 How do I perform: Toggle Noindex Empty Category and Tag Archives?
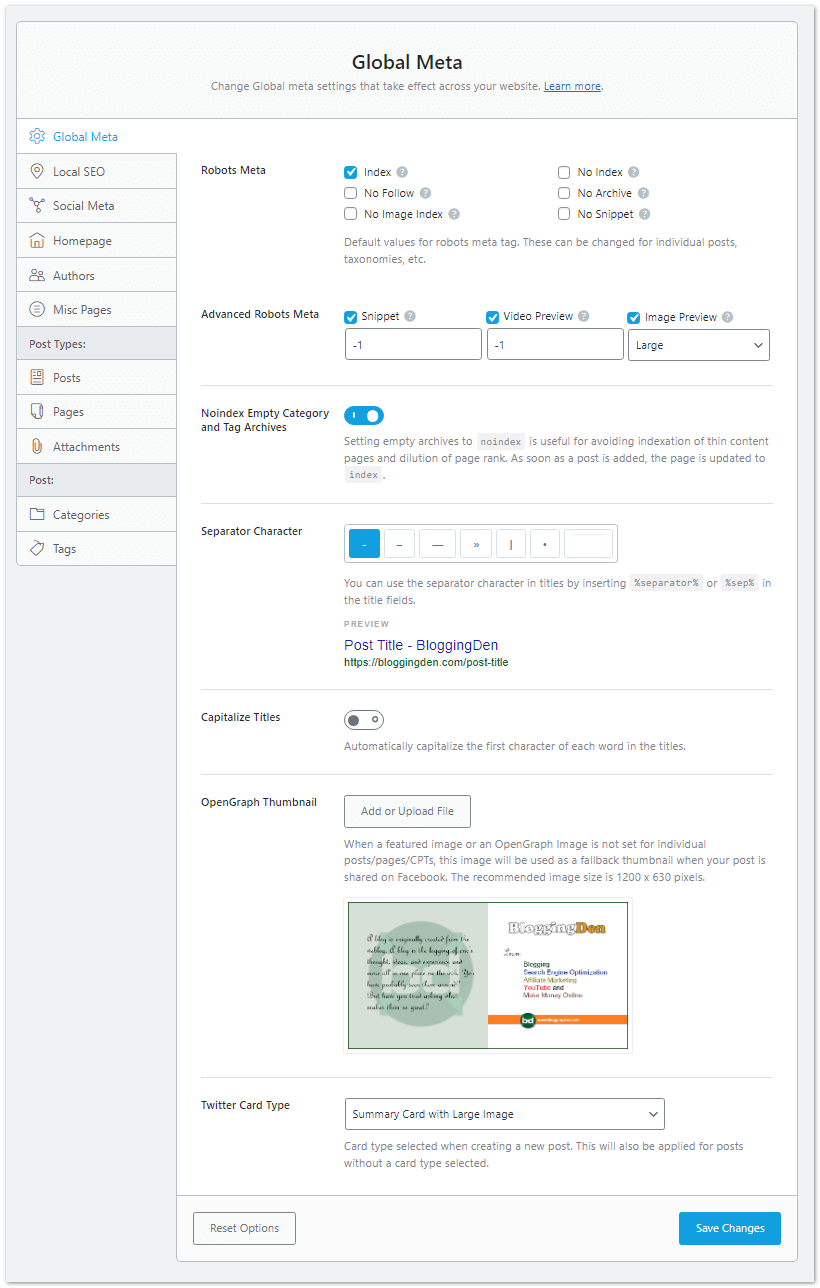point(364,415)
